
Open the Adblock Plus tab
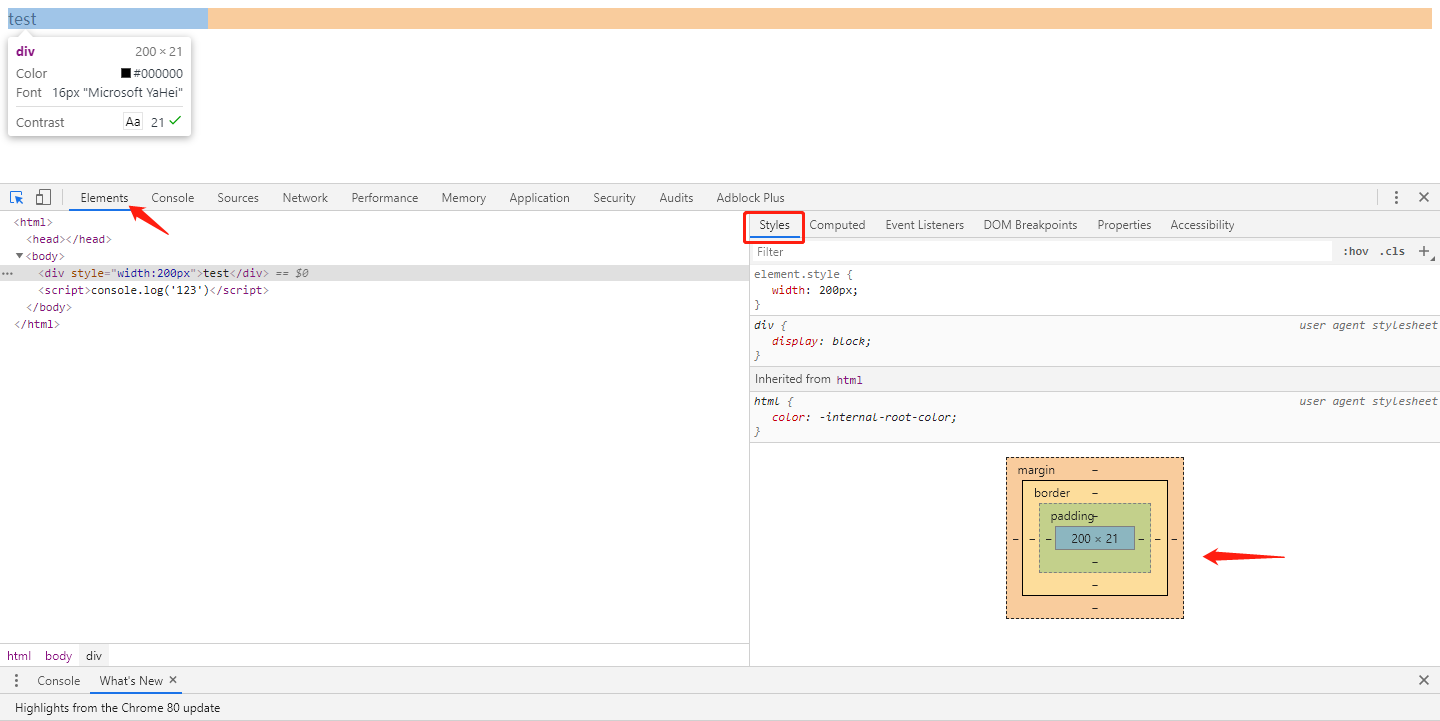click(750, 198)
